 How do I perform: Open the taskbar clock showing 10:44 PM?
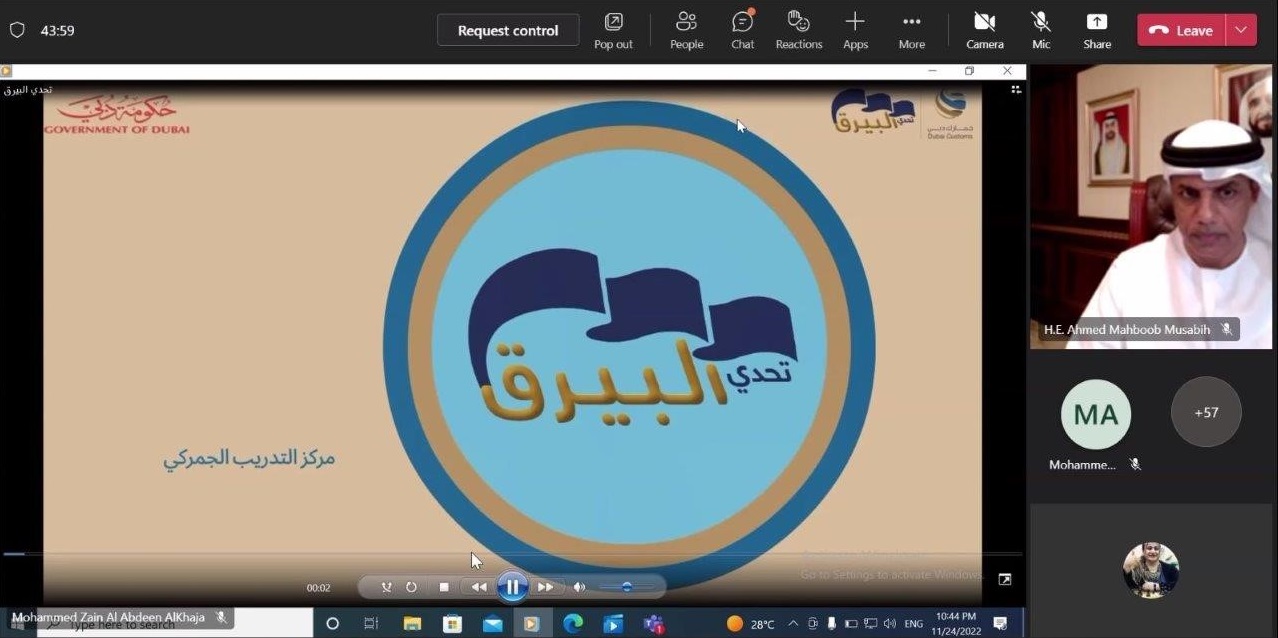956,624
